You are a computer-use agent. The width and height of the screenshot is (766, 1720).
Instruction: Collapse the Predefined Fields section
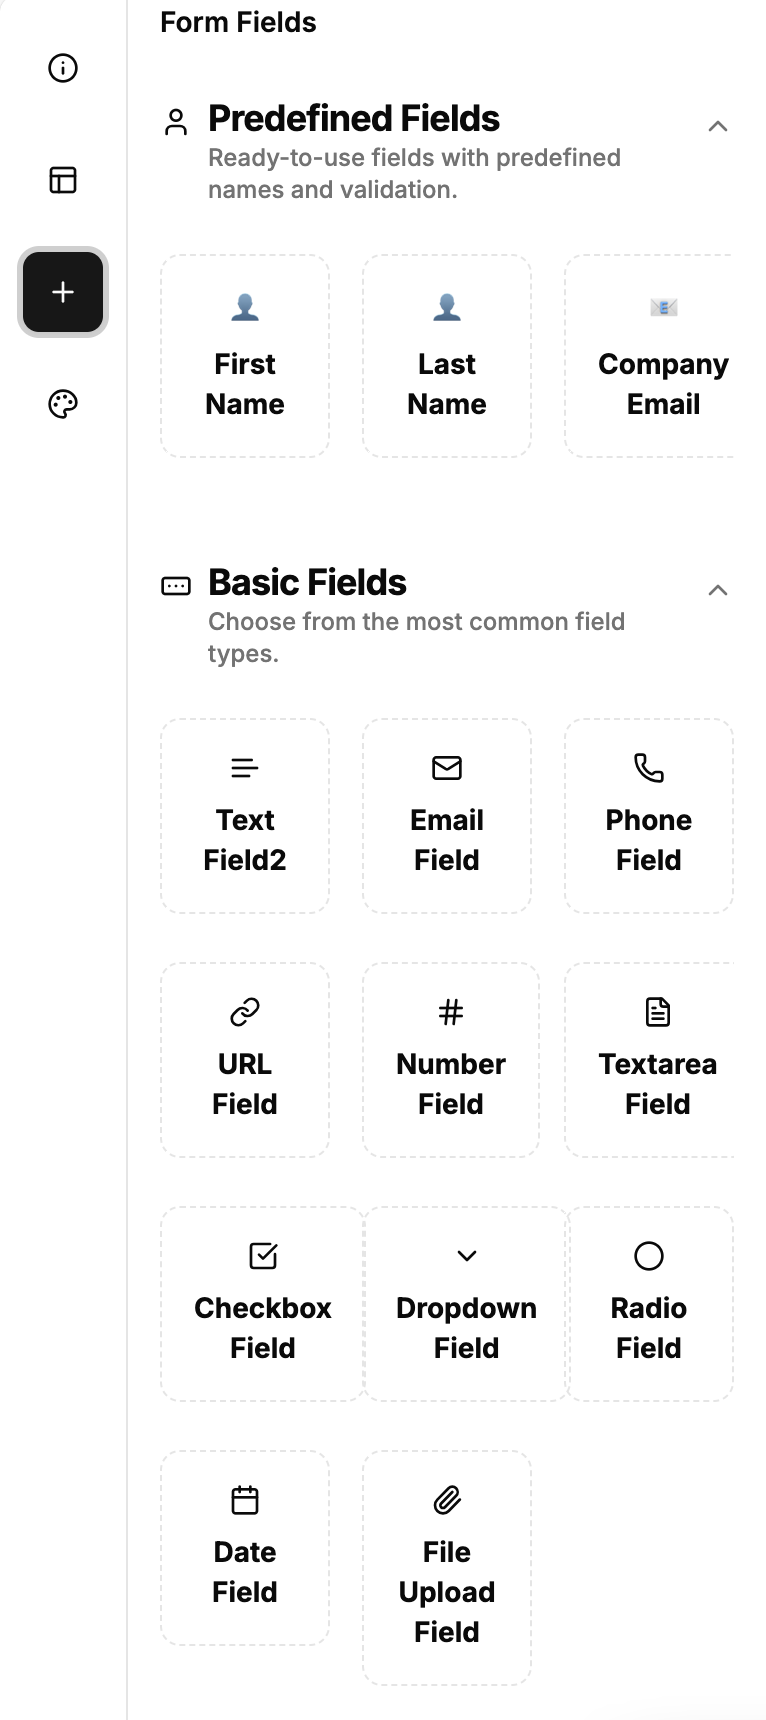click(x=717, y=126)
